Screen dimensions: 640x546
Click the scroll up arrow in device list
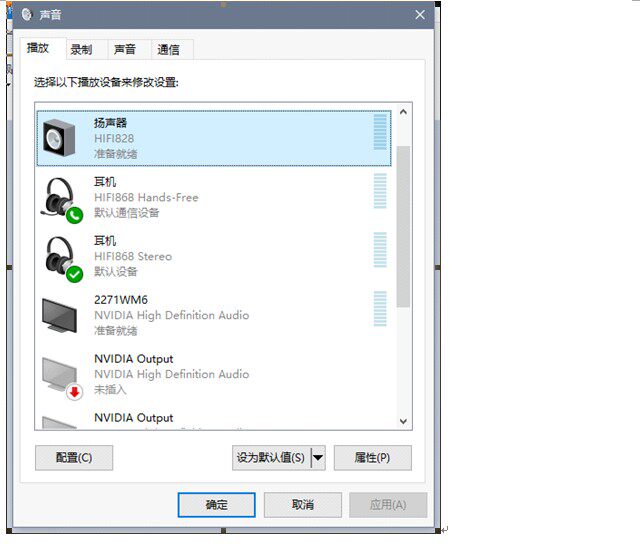click(403, 111)
